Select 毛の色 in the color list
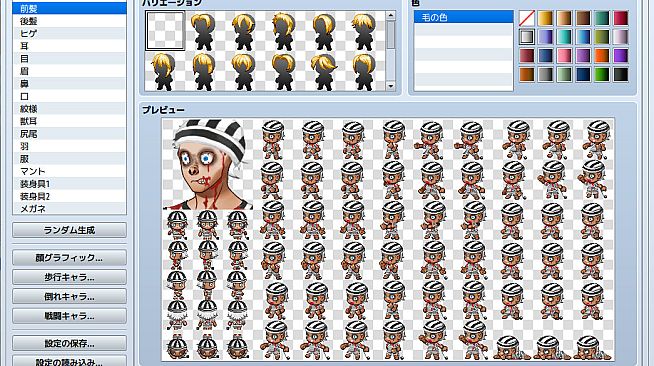 [x=463, y=17]
